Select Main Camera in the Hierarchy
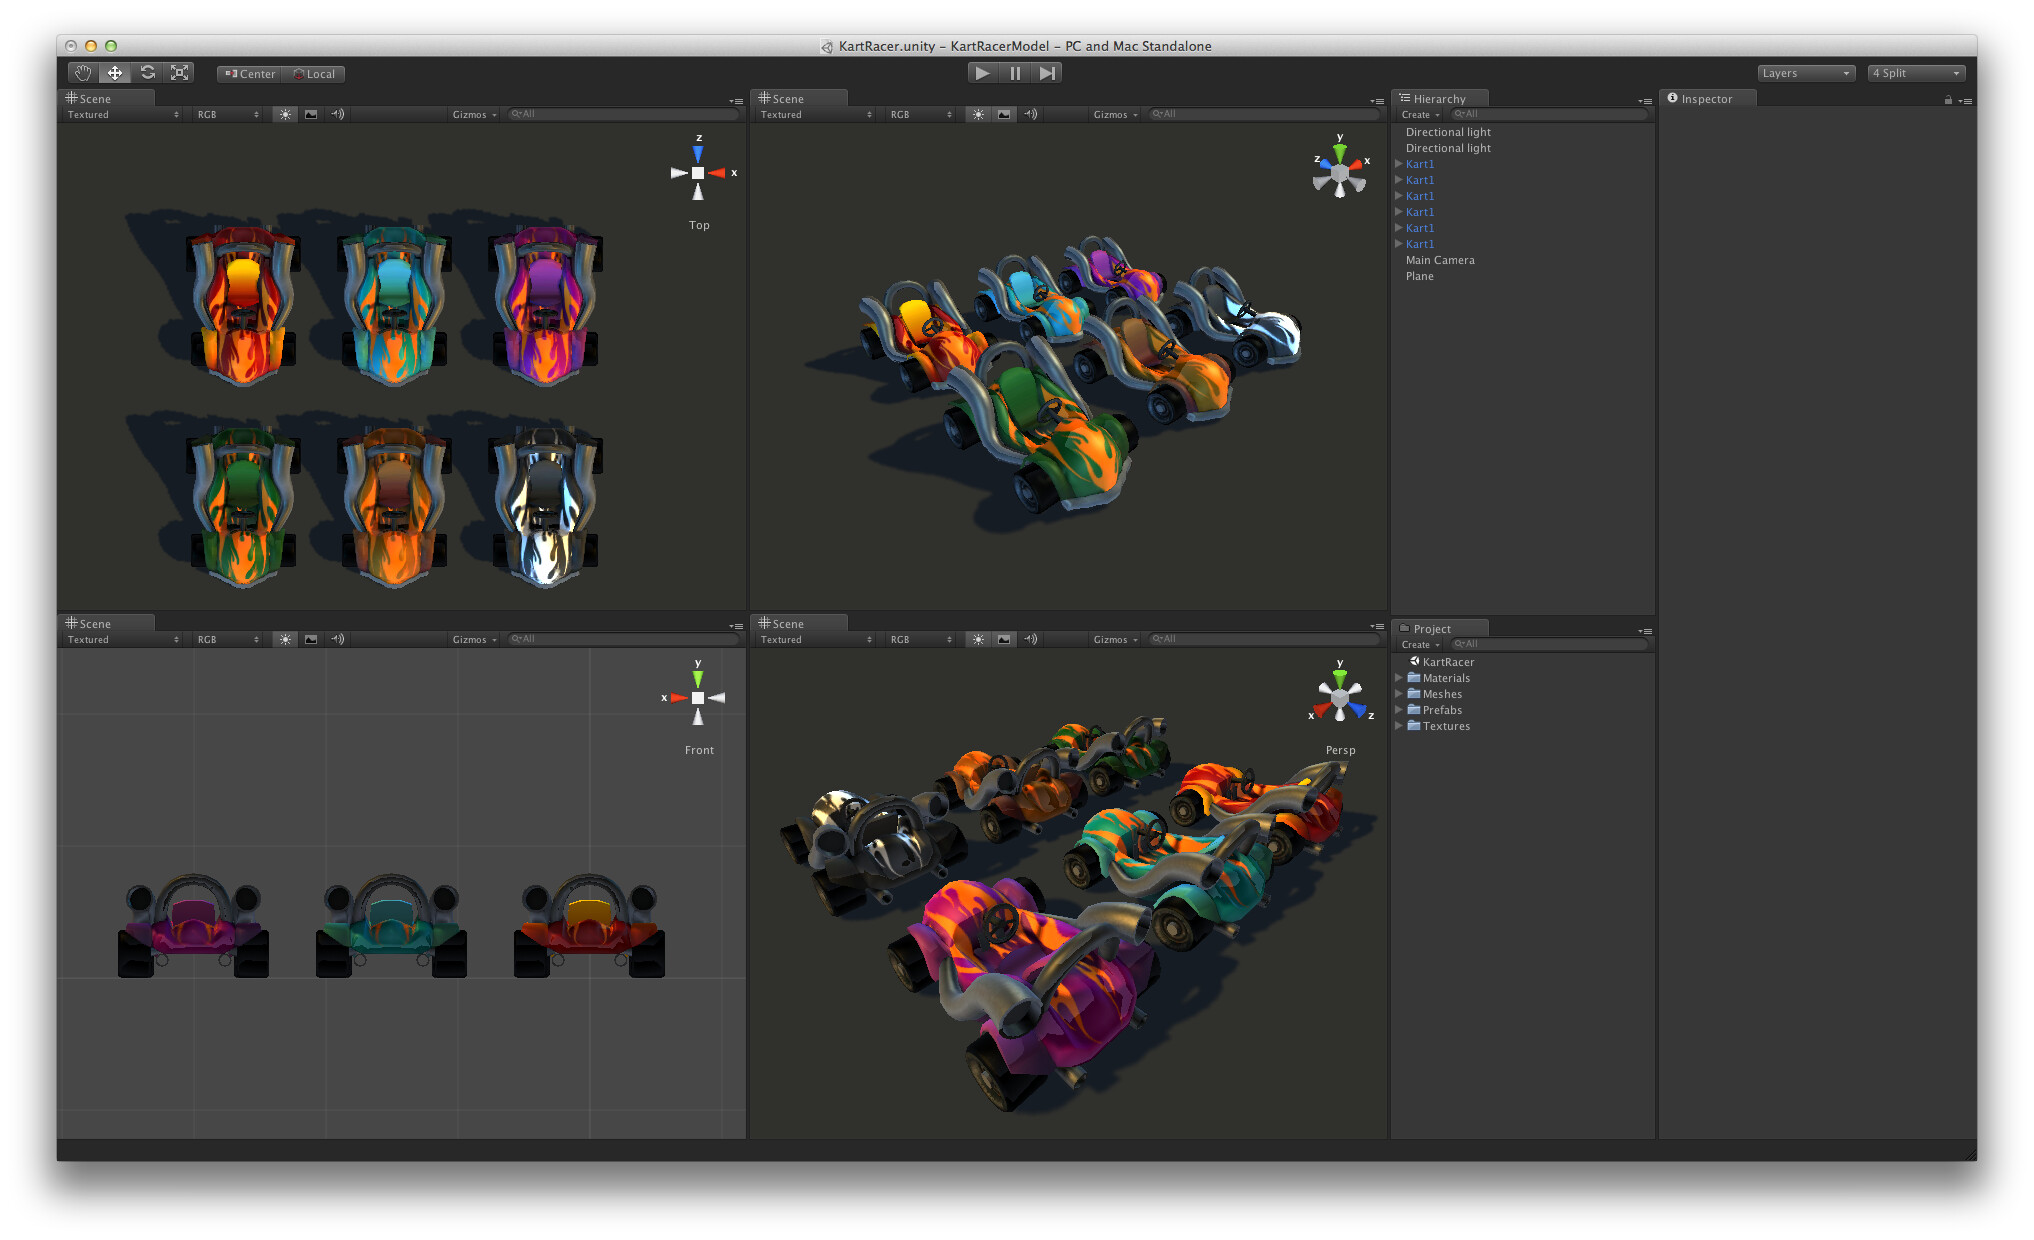 coord(1440,260)
